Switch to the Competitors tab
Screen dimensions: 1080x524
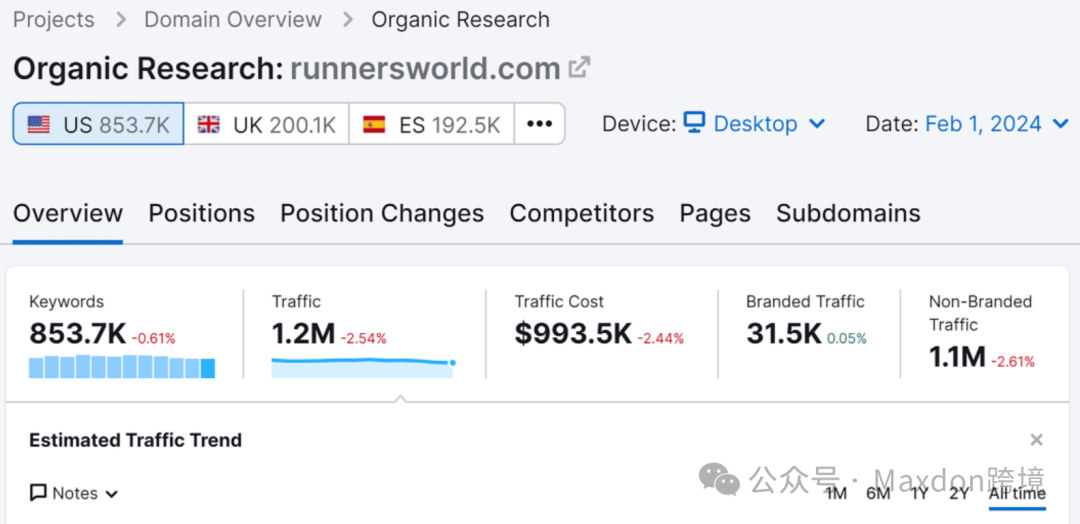point(582,213)
